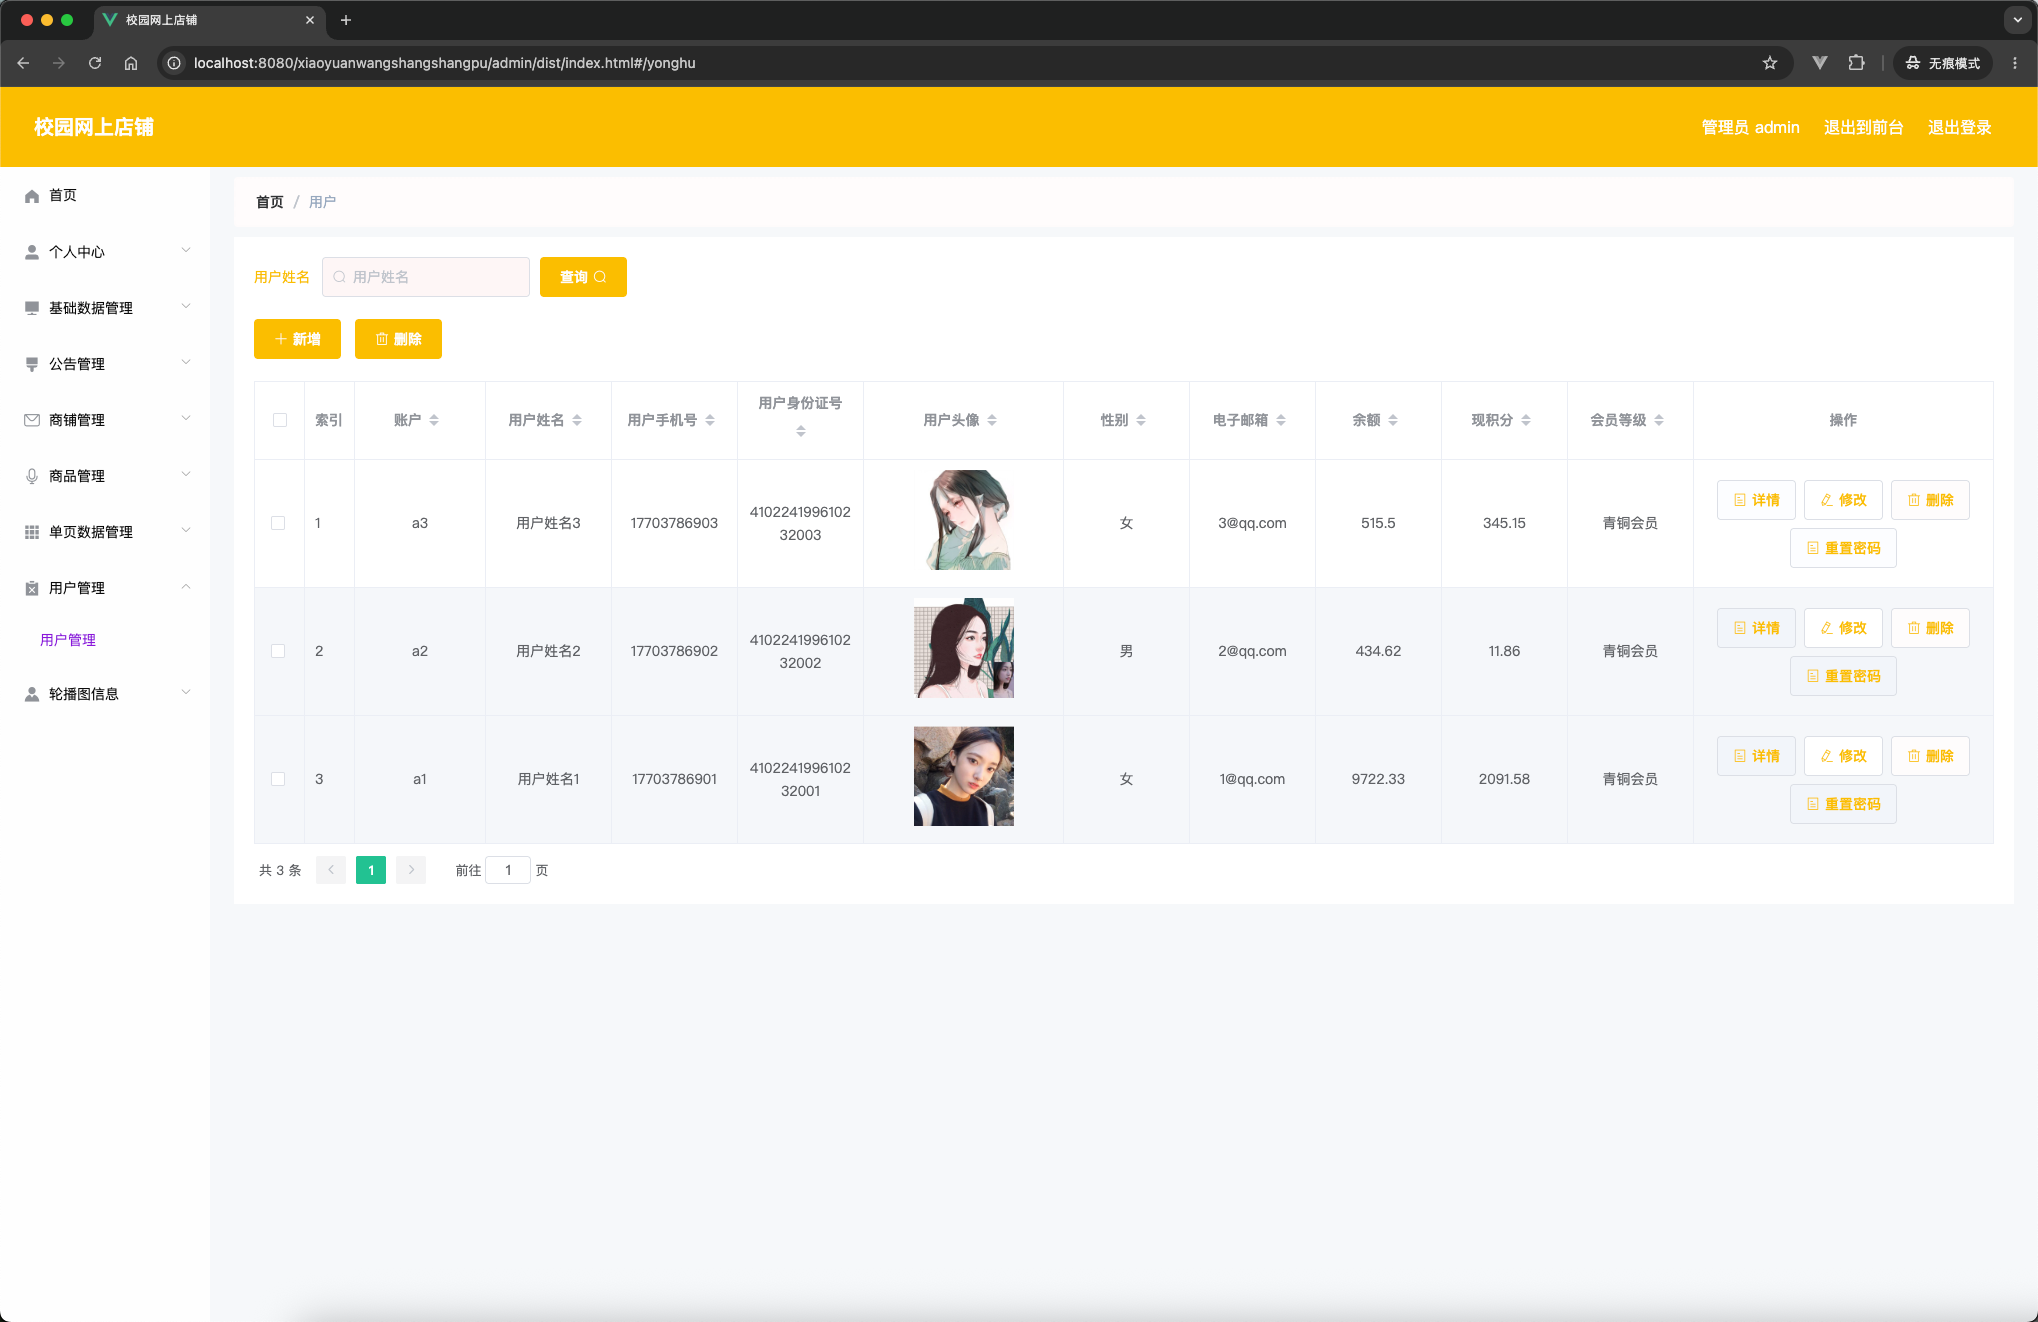Open a new browser tab

[346, 20]
